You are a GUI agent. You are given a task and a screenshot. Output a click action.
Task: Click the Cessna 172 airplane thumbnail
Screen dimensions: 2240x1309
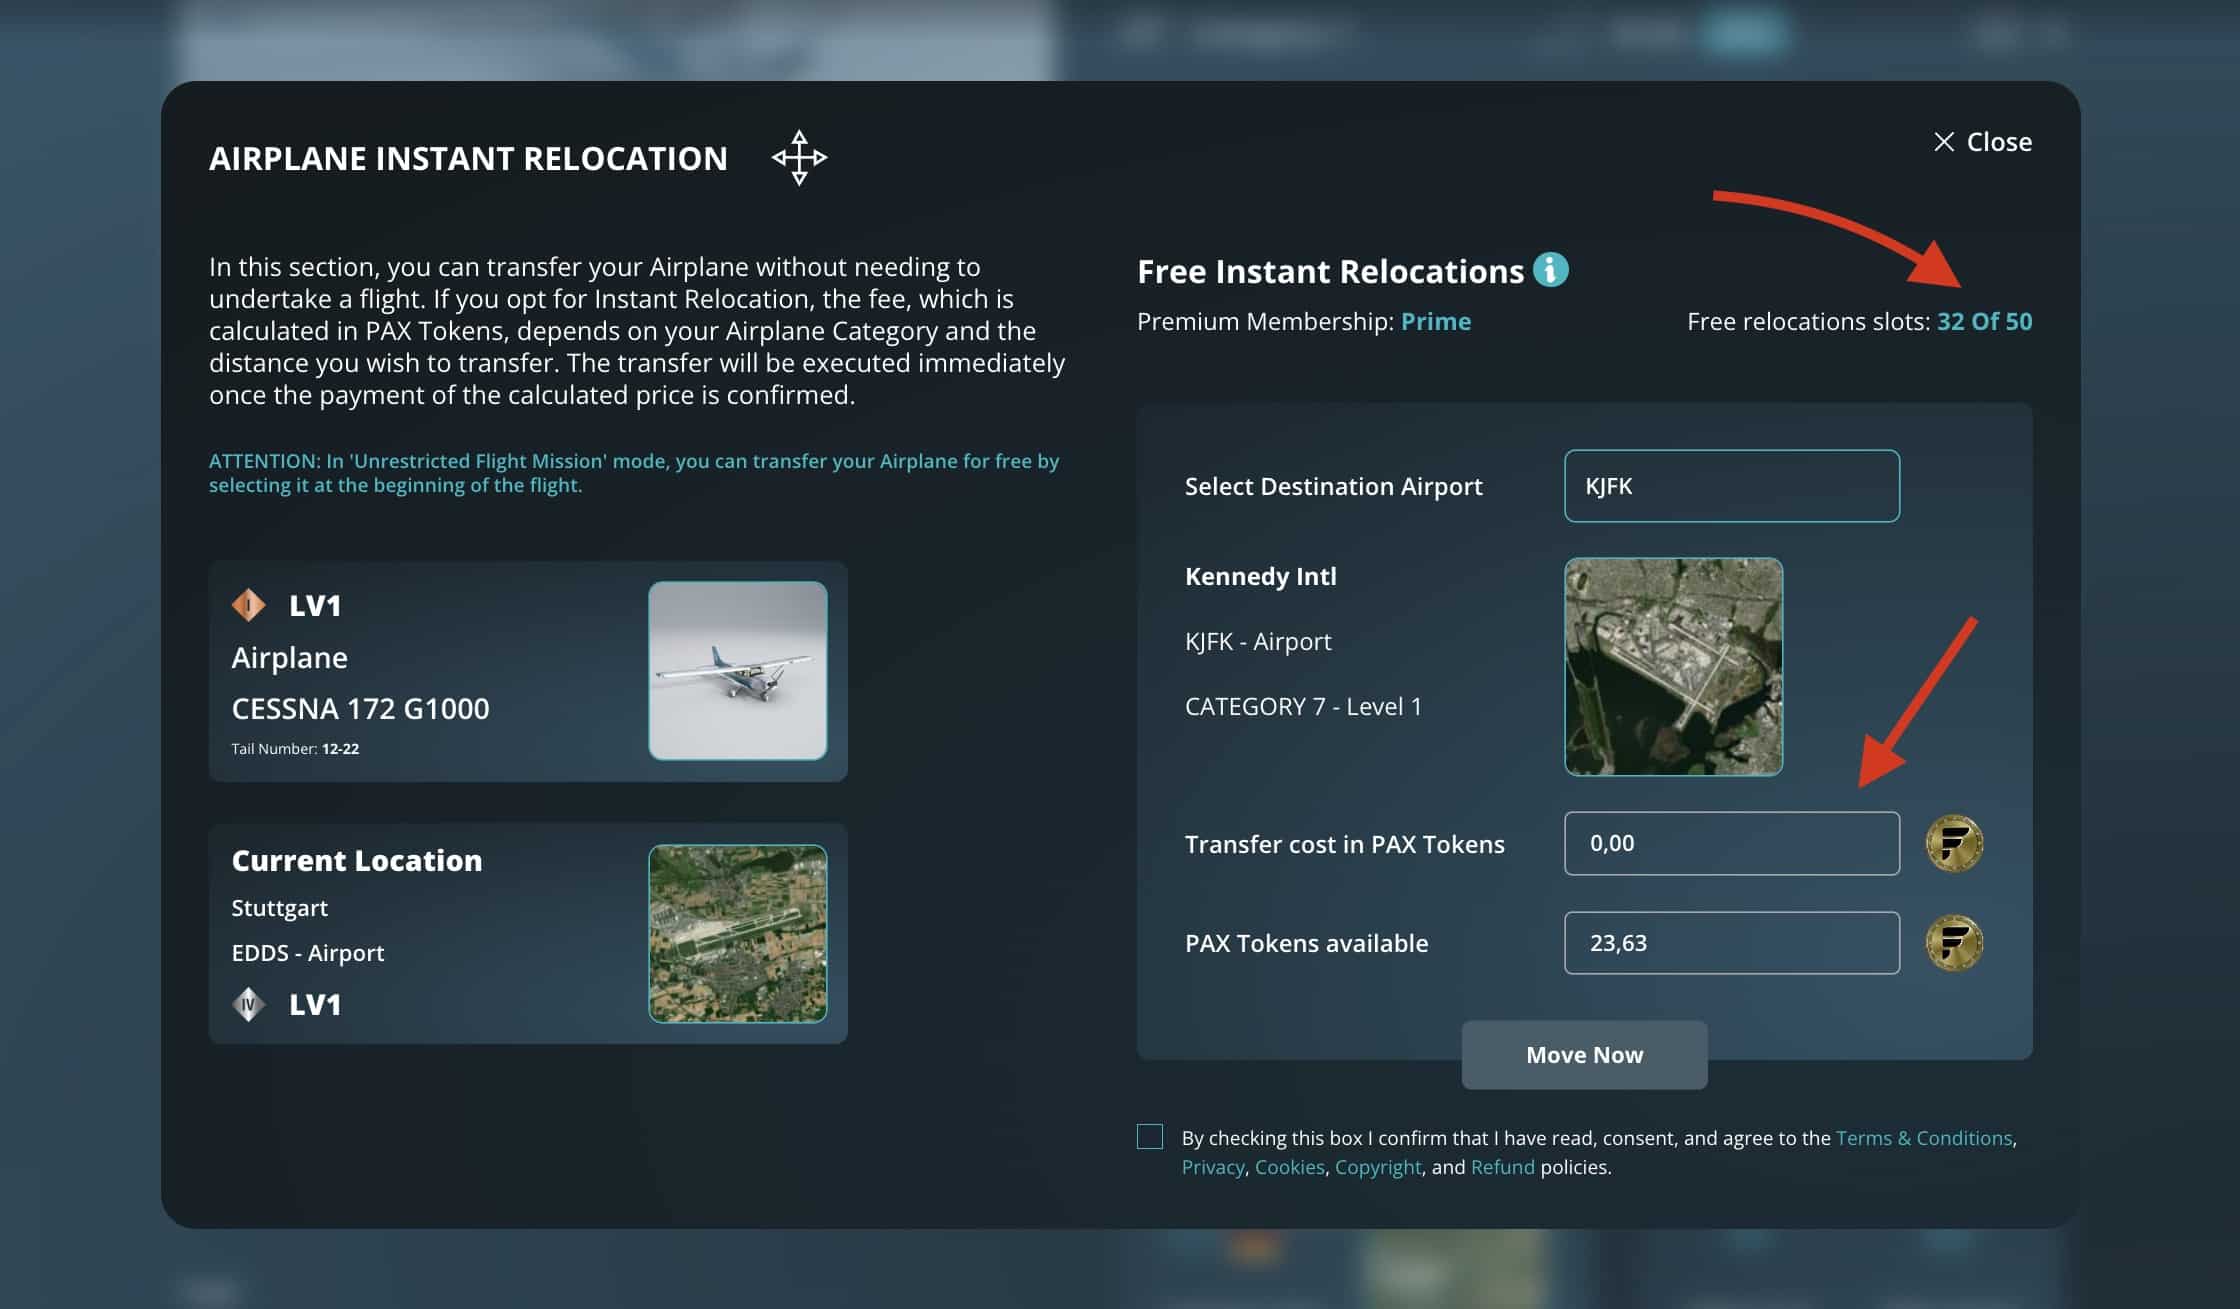click(x=737, y=671)
